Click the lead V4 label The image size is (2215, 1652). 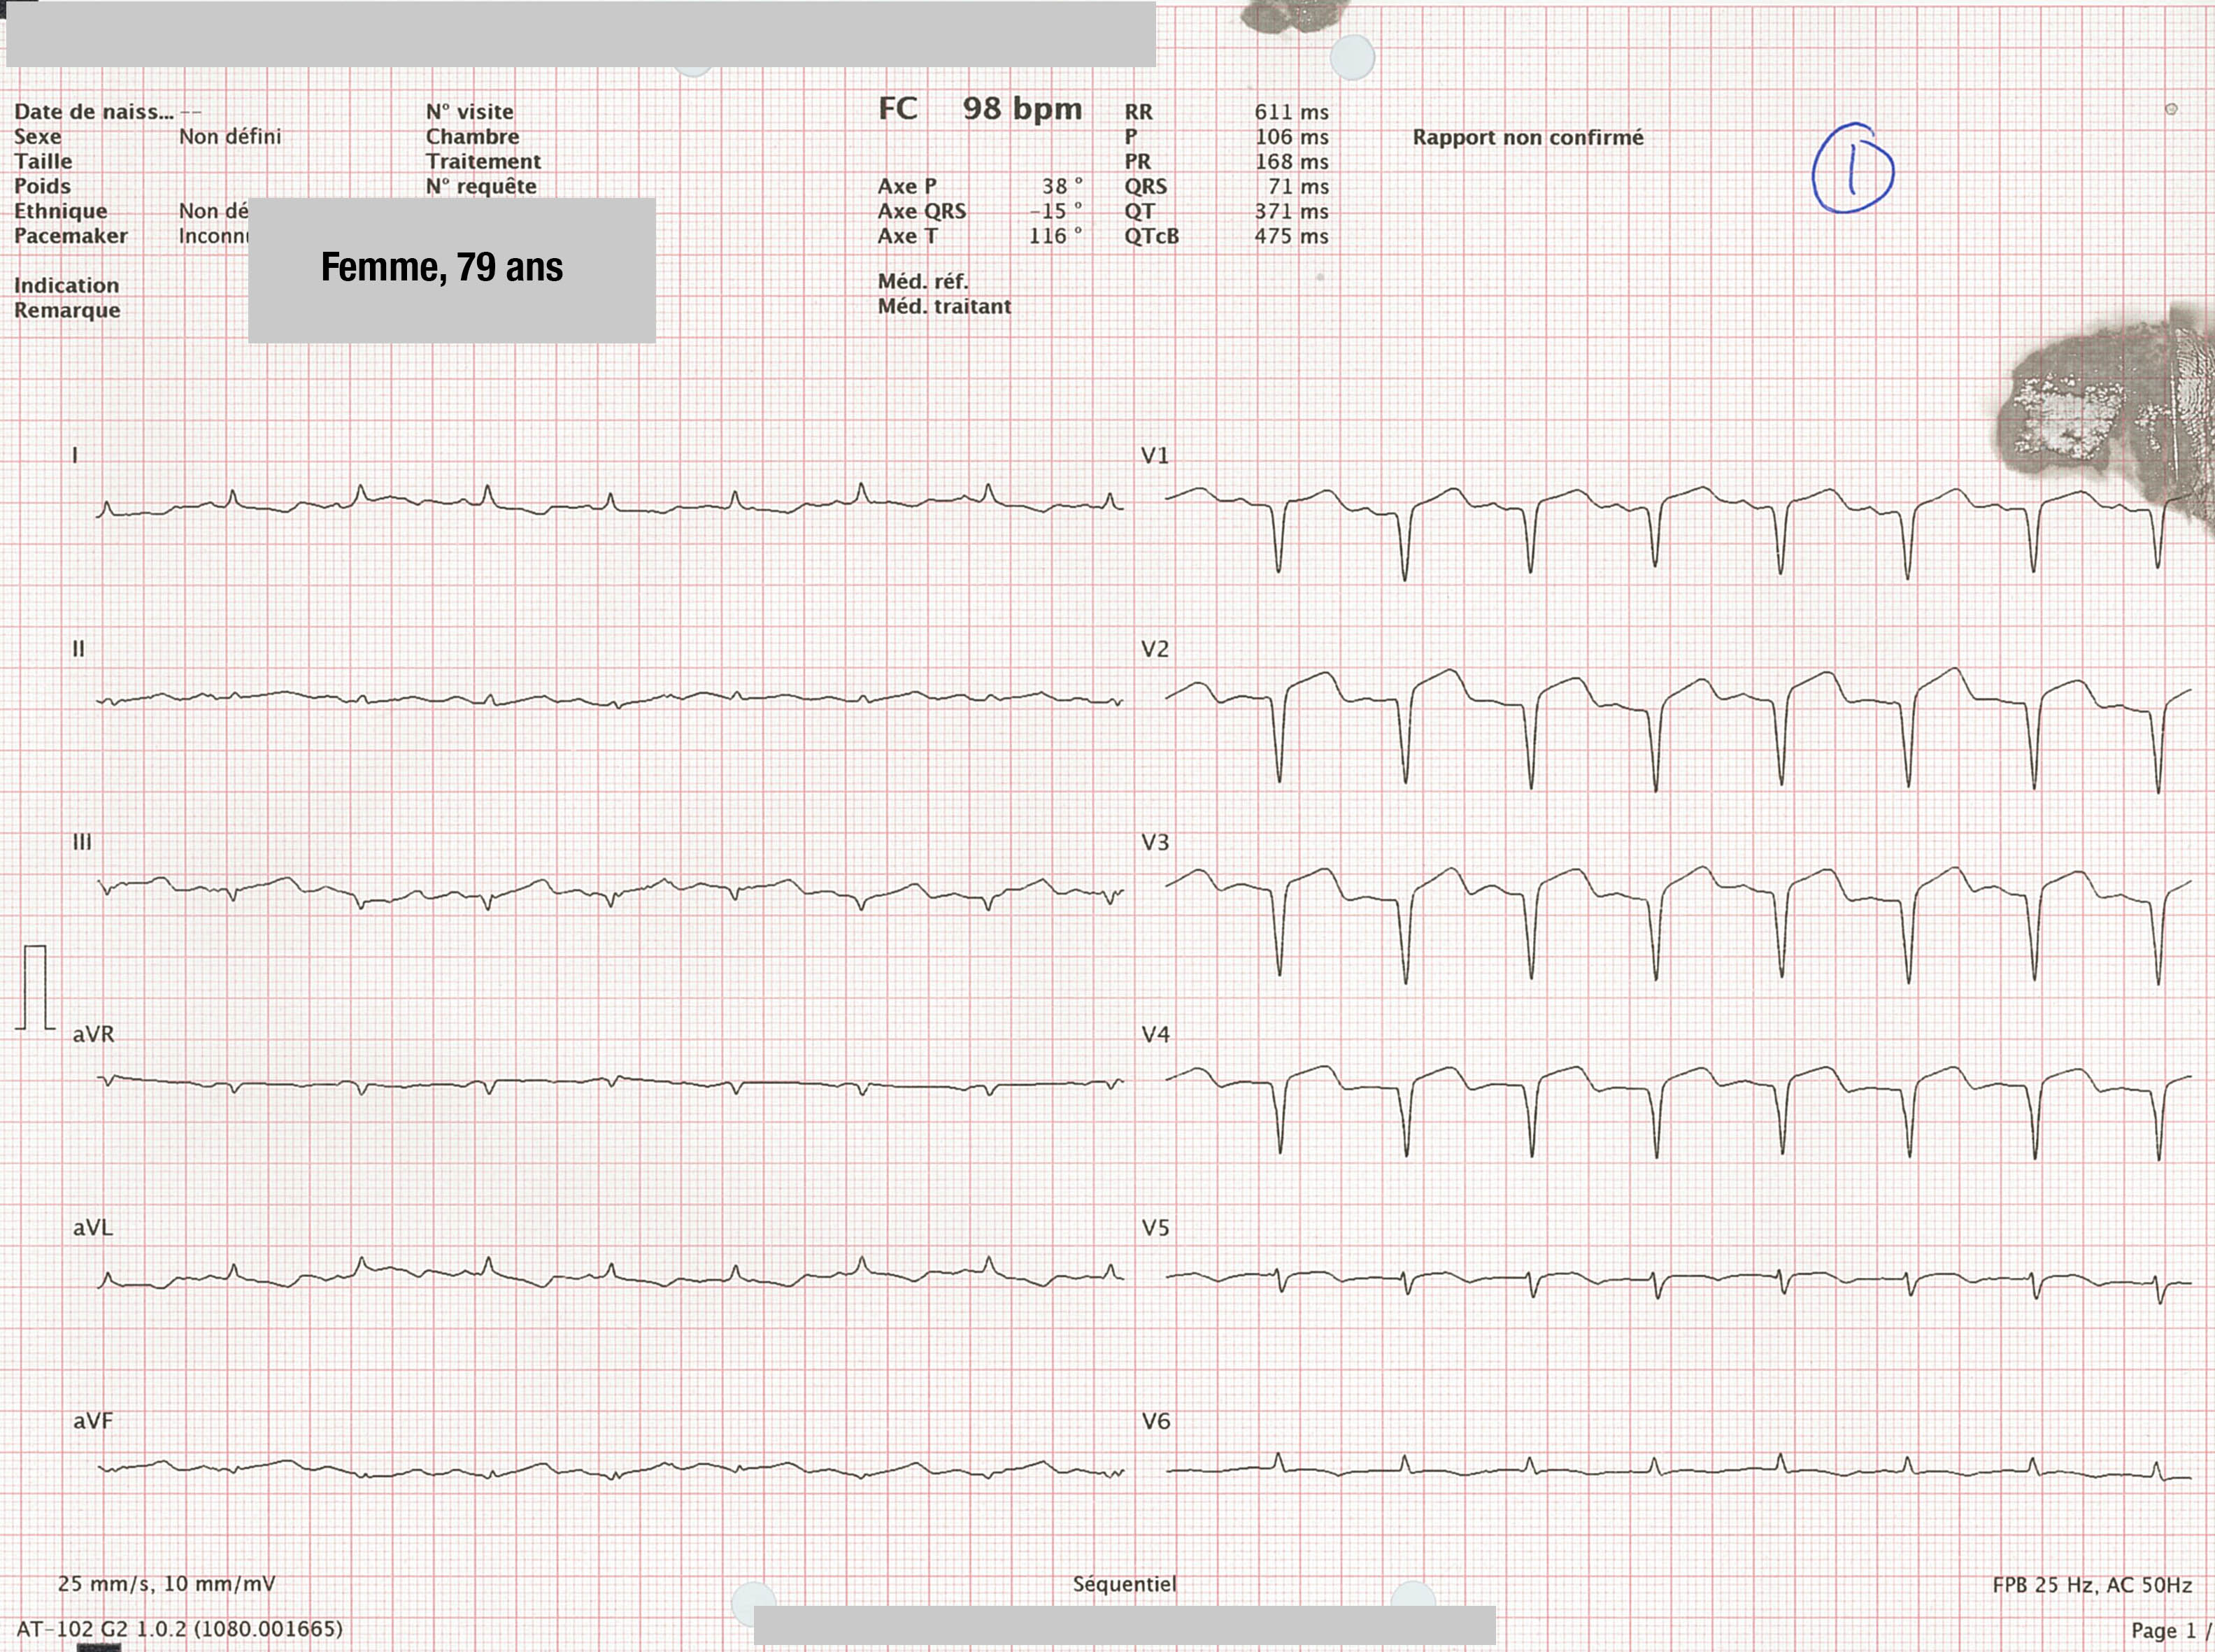(1156, 1034)
